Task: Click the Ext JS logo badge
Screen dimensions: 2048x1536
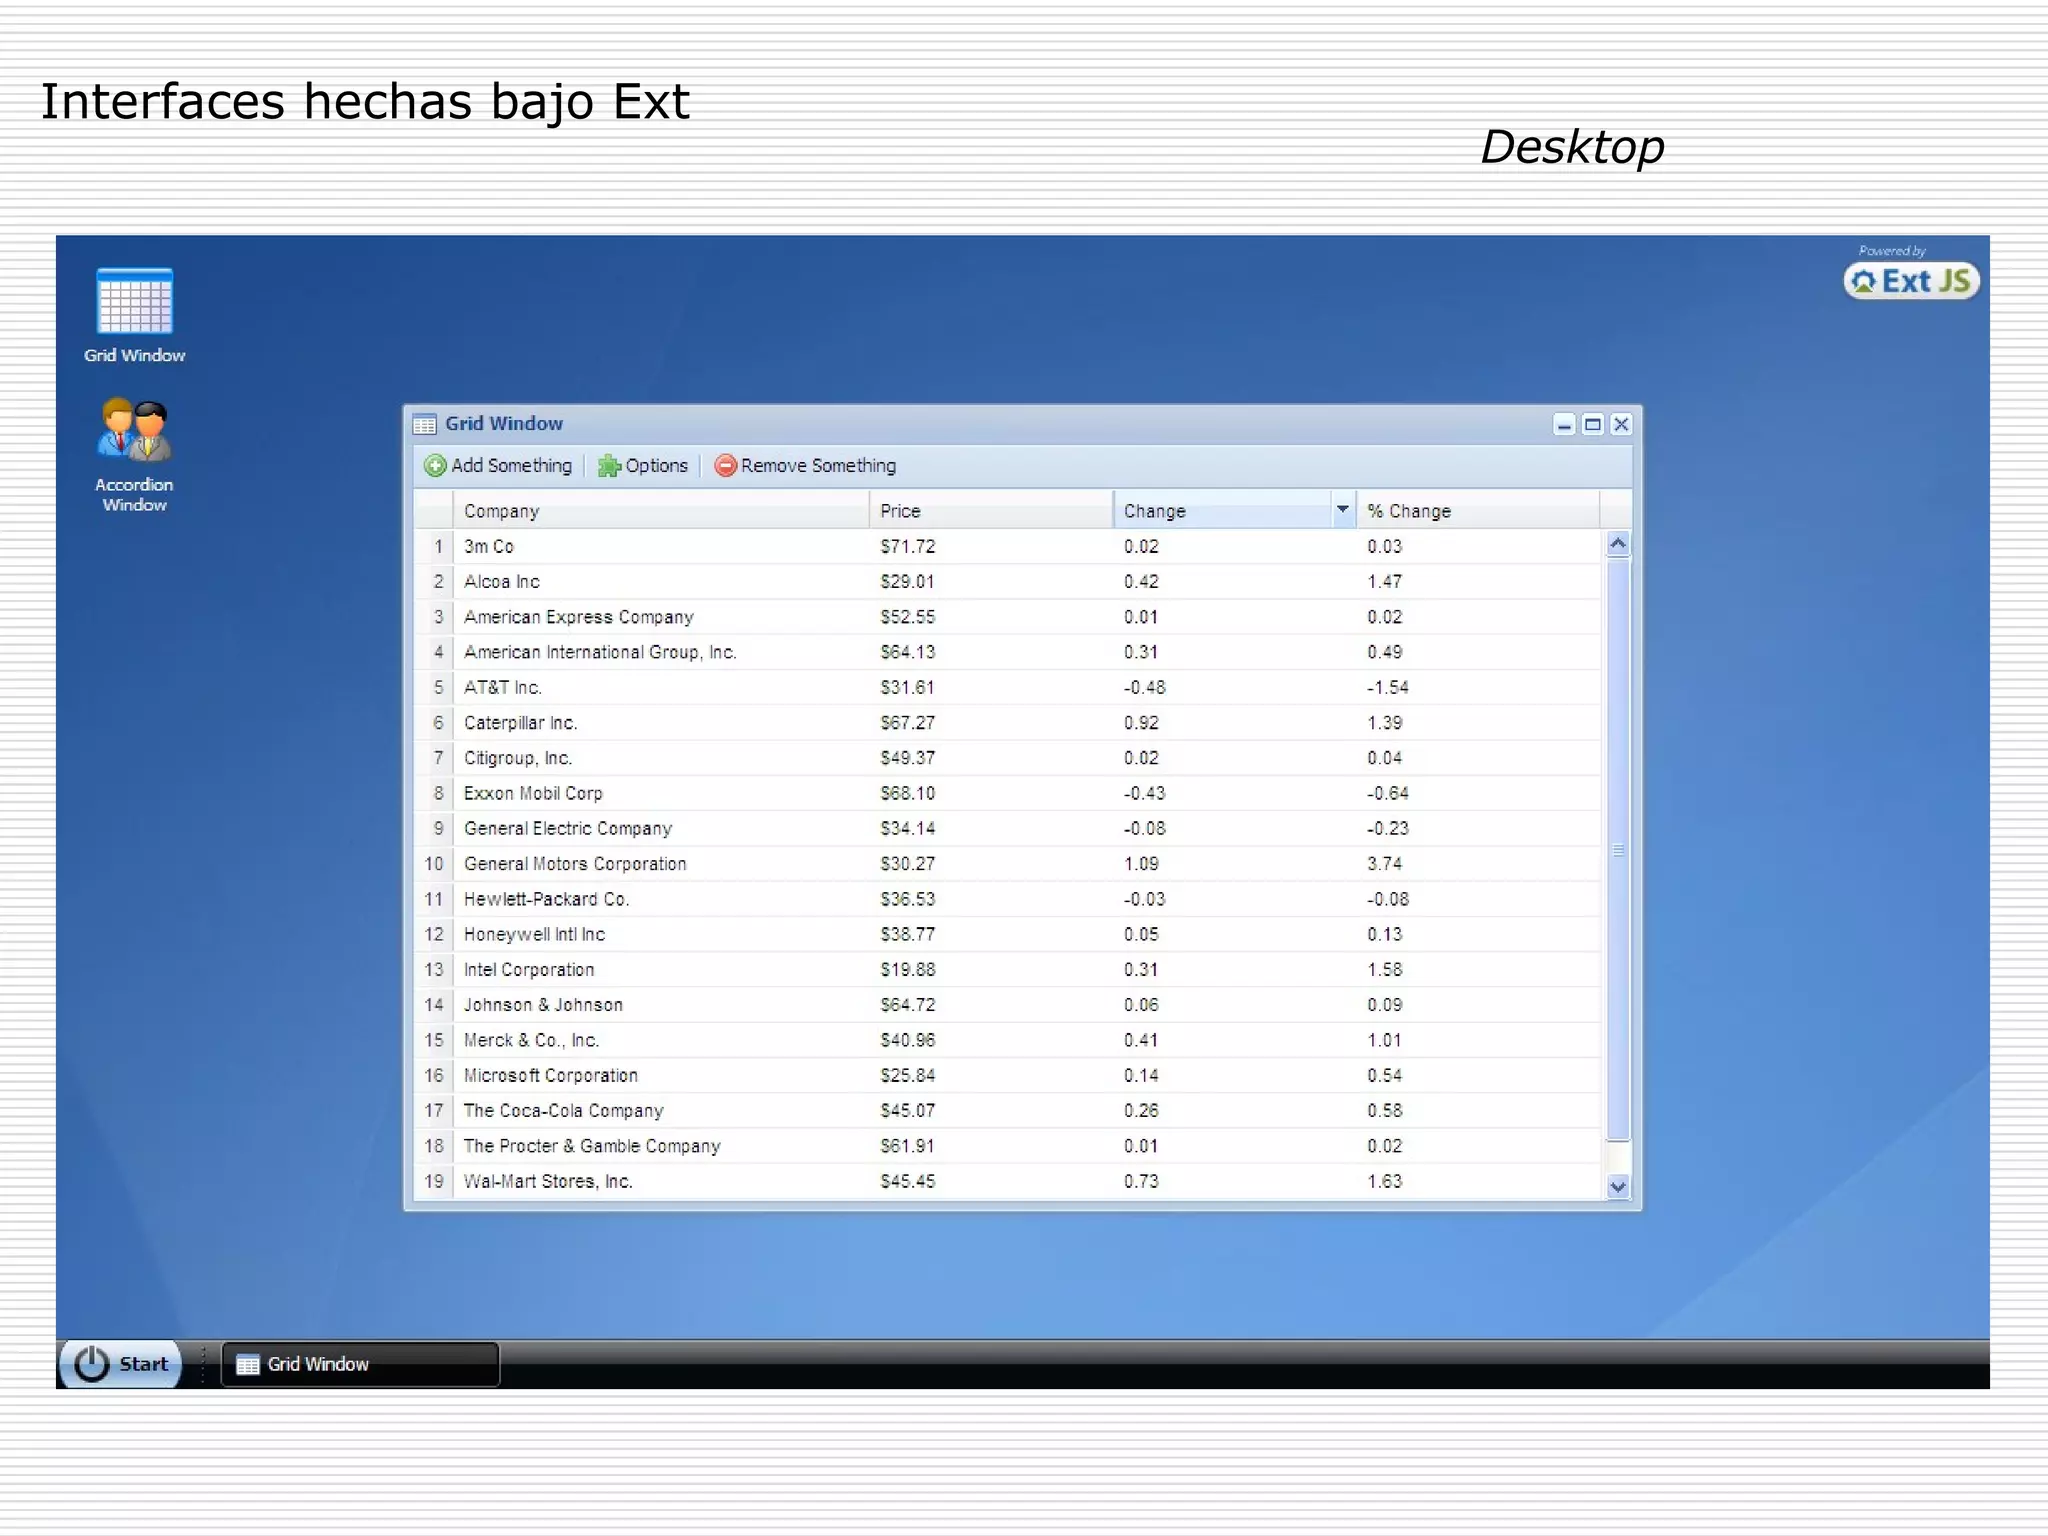Action: coord(1911,281)
